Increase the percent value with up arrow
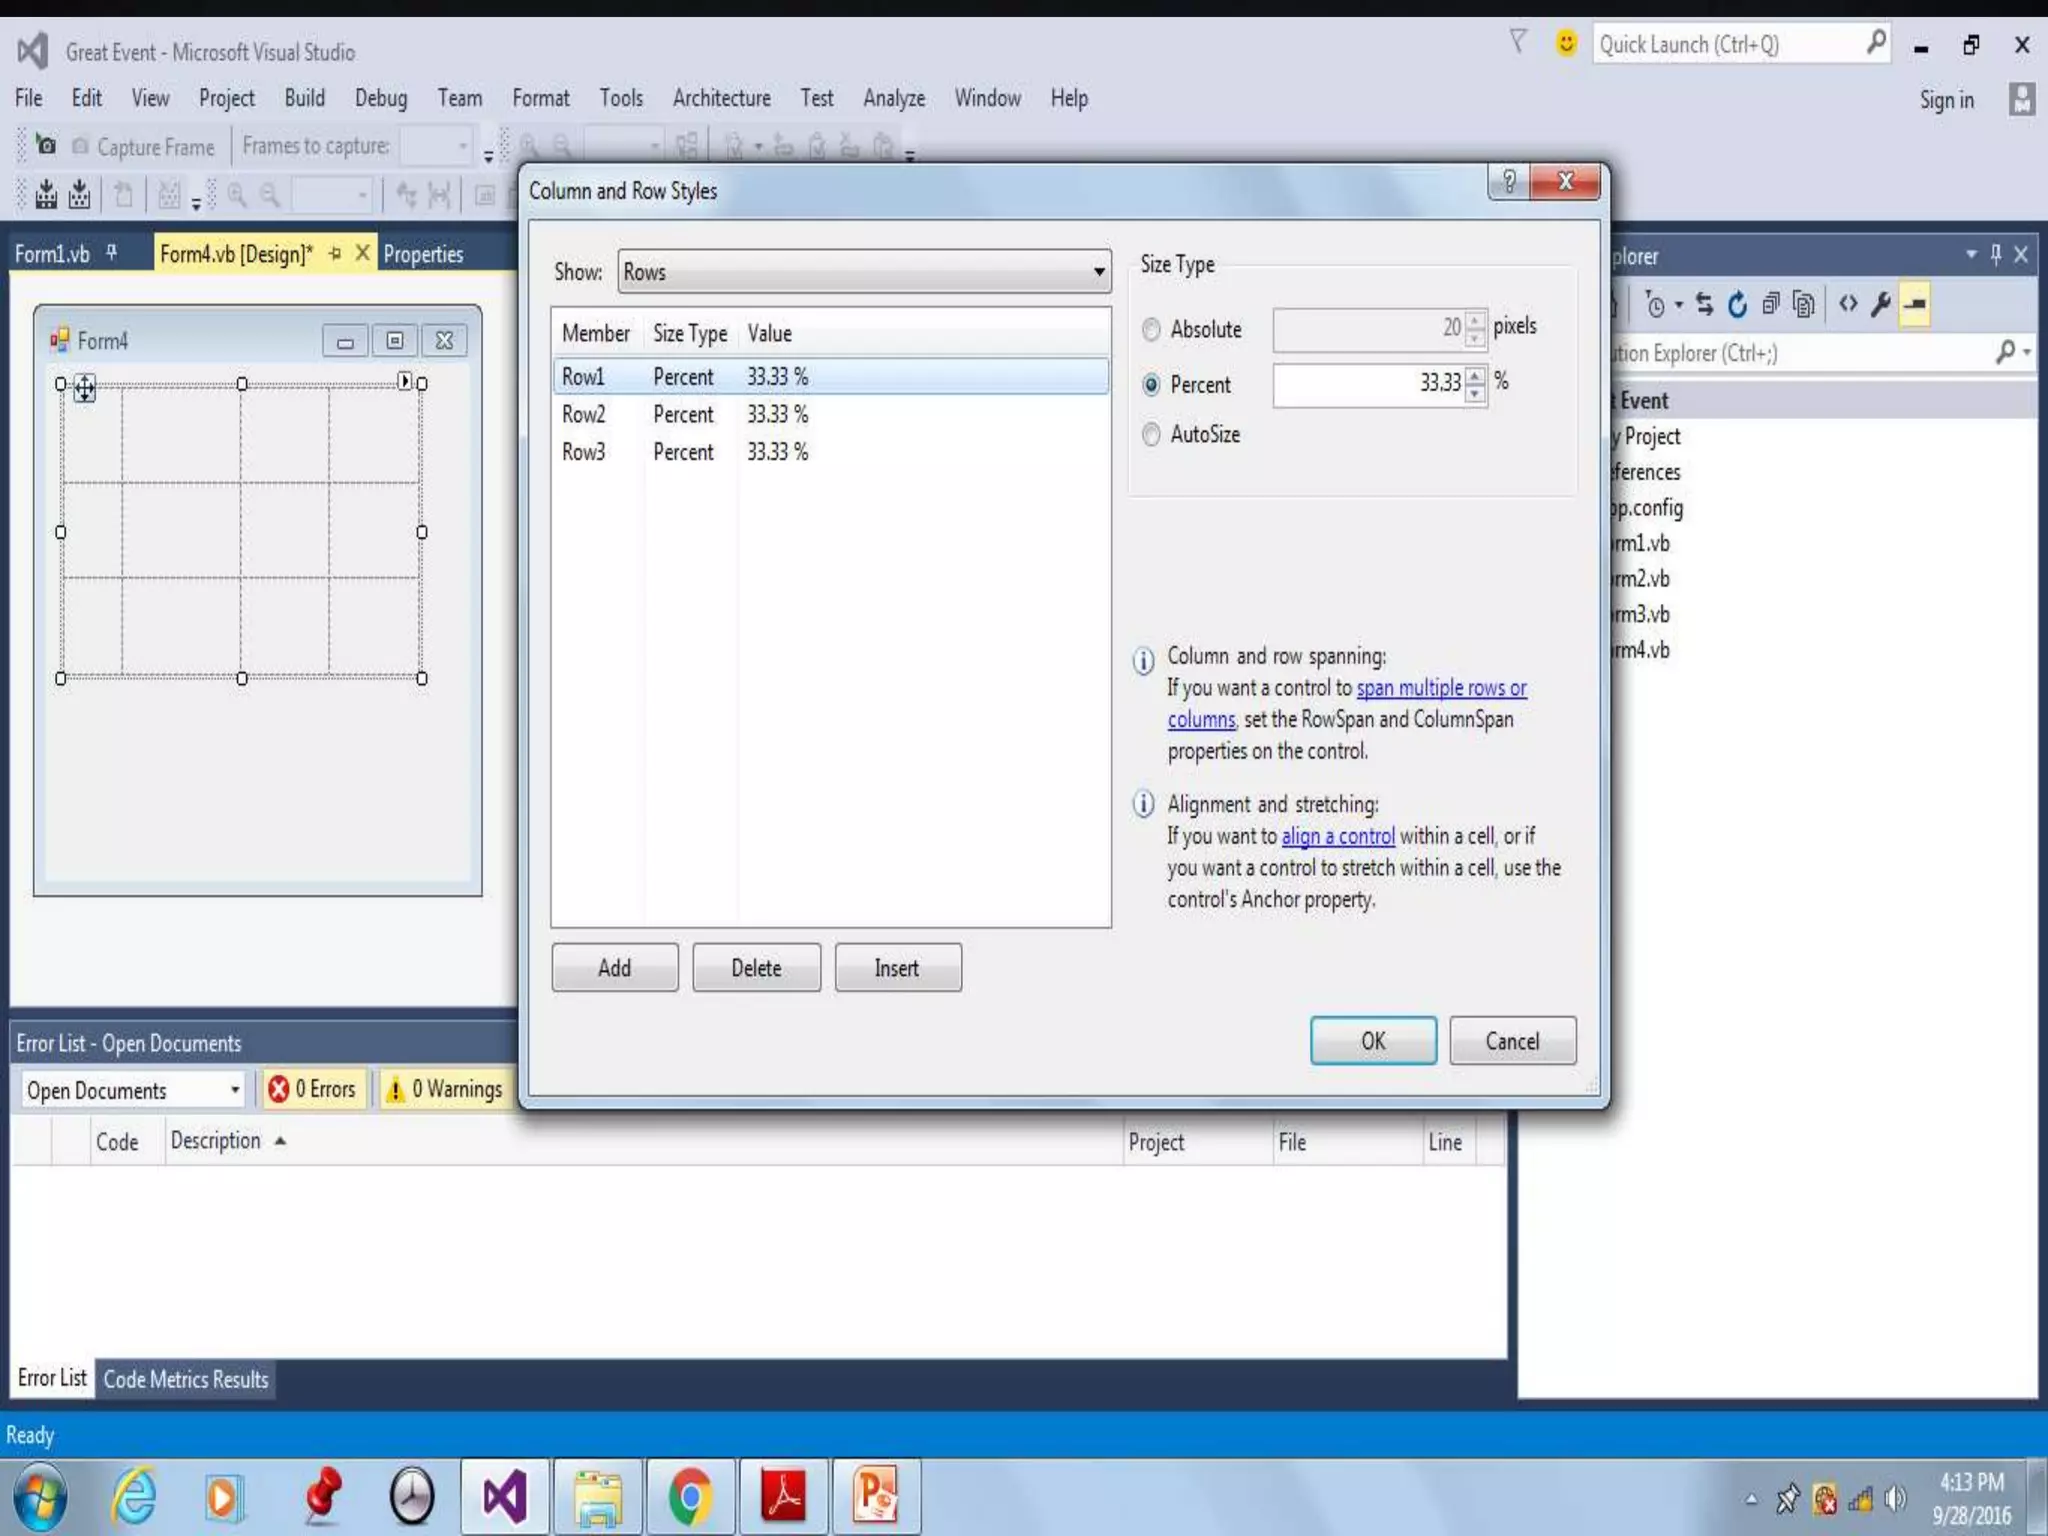The width and height of the screenshot is (2048, 1536). click(1476, 375)
